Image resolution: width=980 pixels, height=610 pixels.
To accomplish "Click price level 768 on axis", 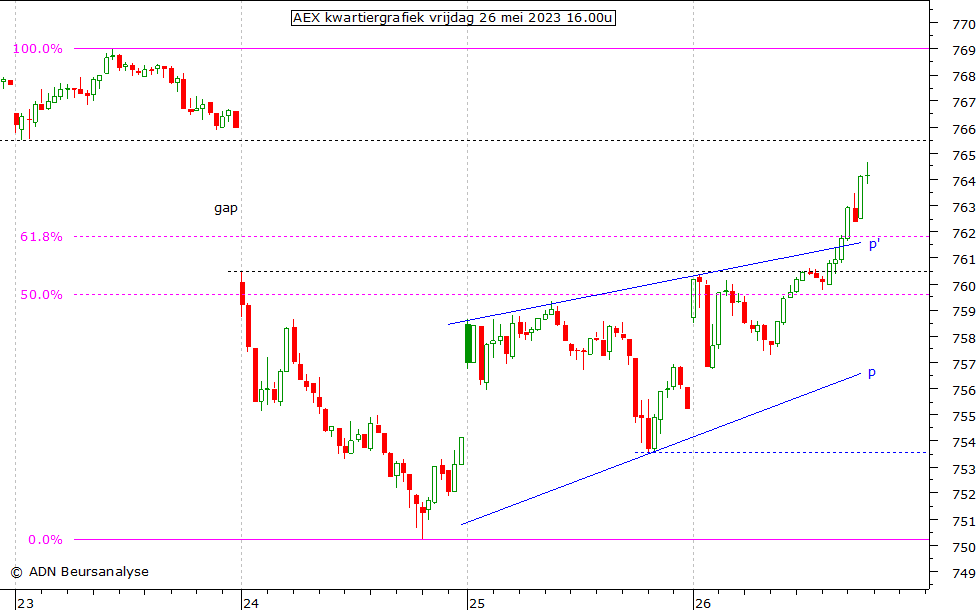I will [963, 77].
